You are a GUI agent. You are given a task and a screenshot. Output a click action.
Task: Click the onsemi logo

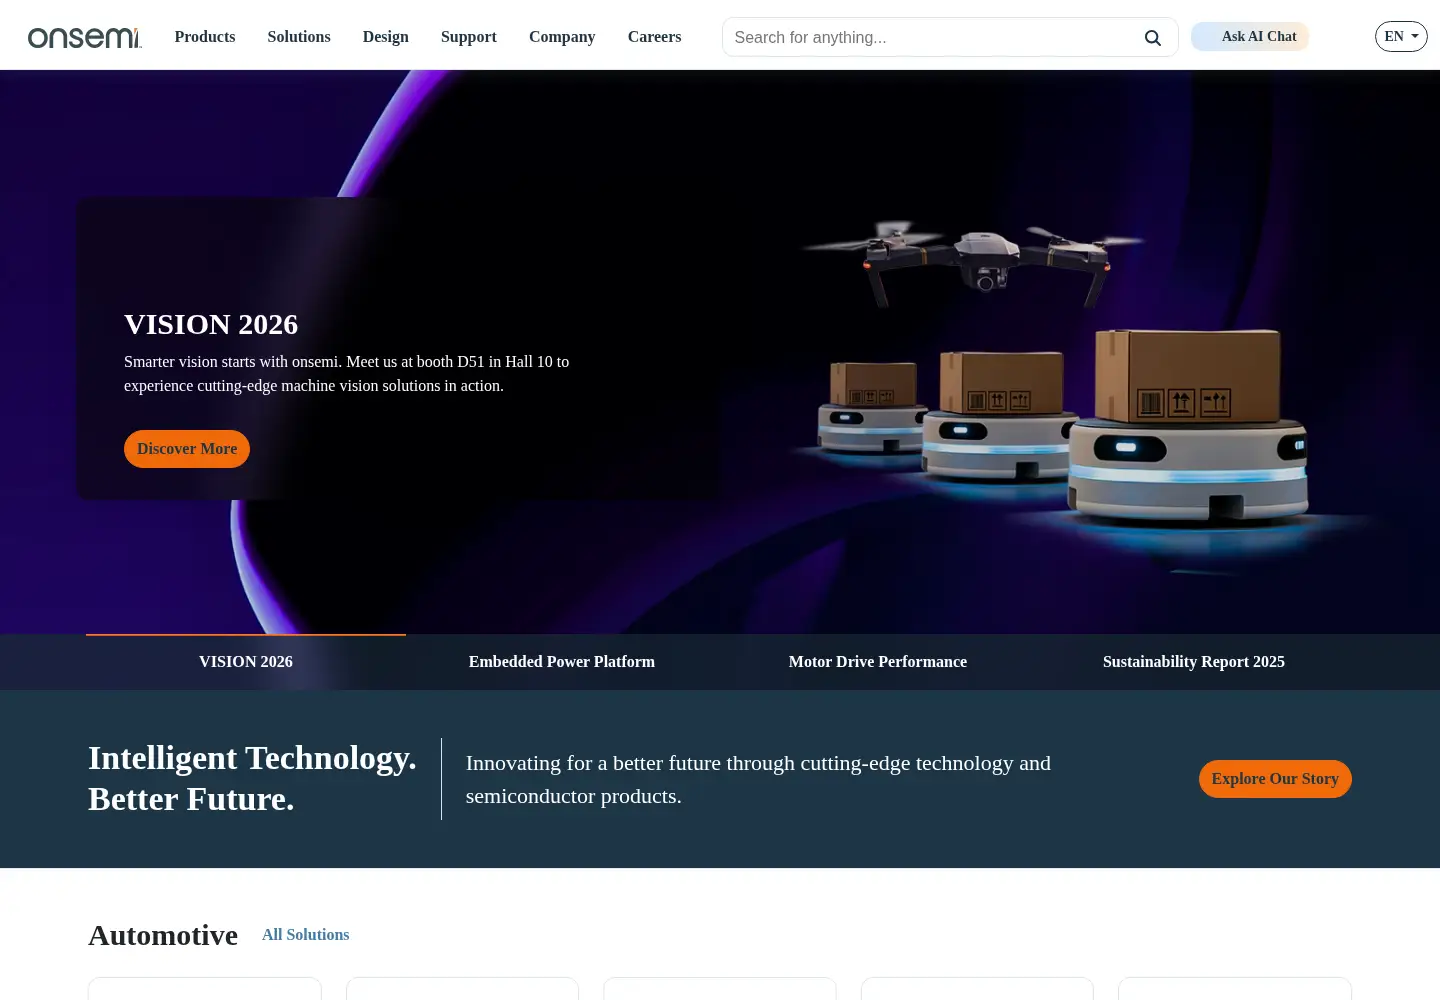85,37
